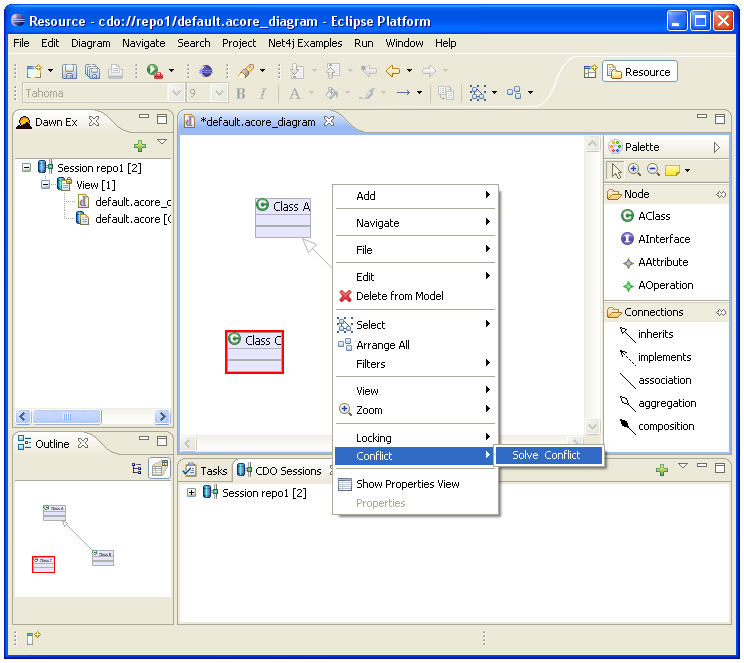Open the Net4j Examples menu
744x663 pixels.
click(x=305, y=43)
